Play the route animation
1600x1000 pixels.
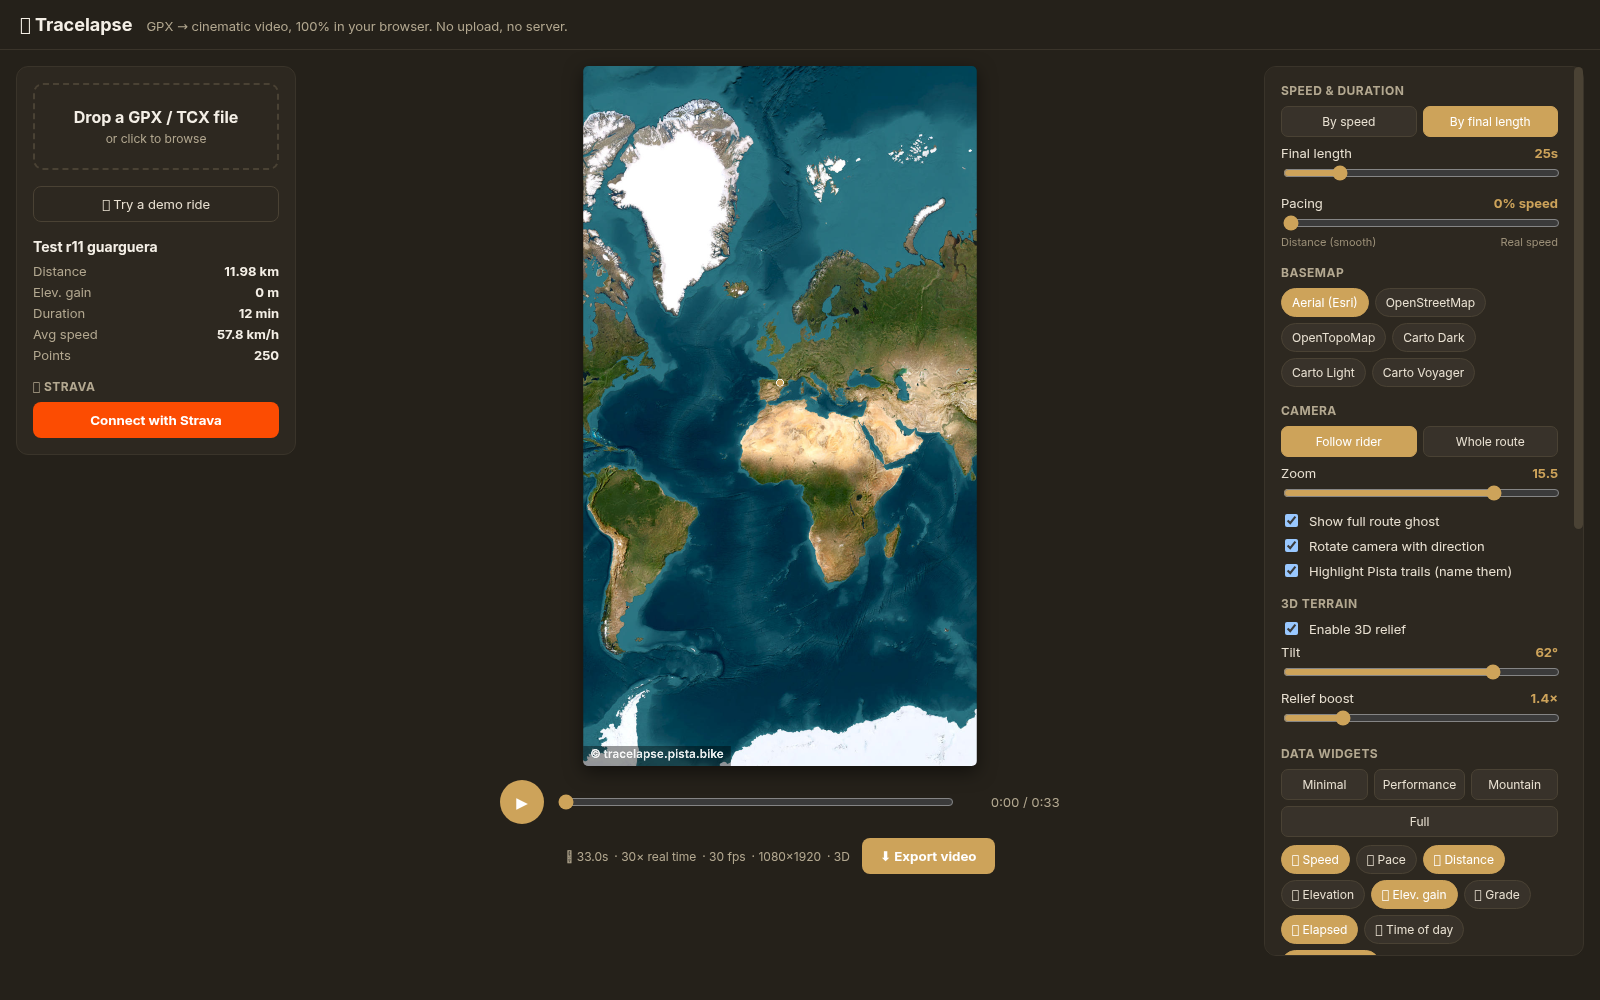click(x=522, y=802)
